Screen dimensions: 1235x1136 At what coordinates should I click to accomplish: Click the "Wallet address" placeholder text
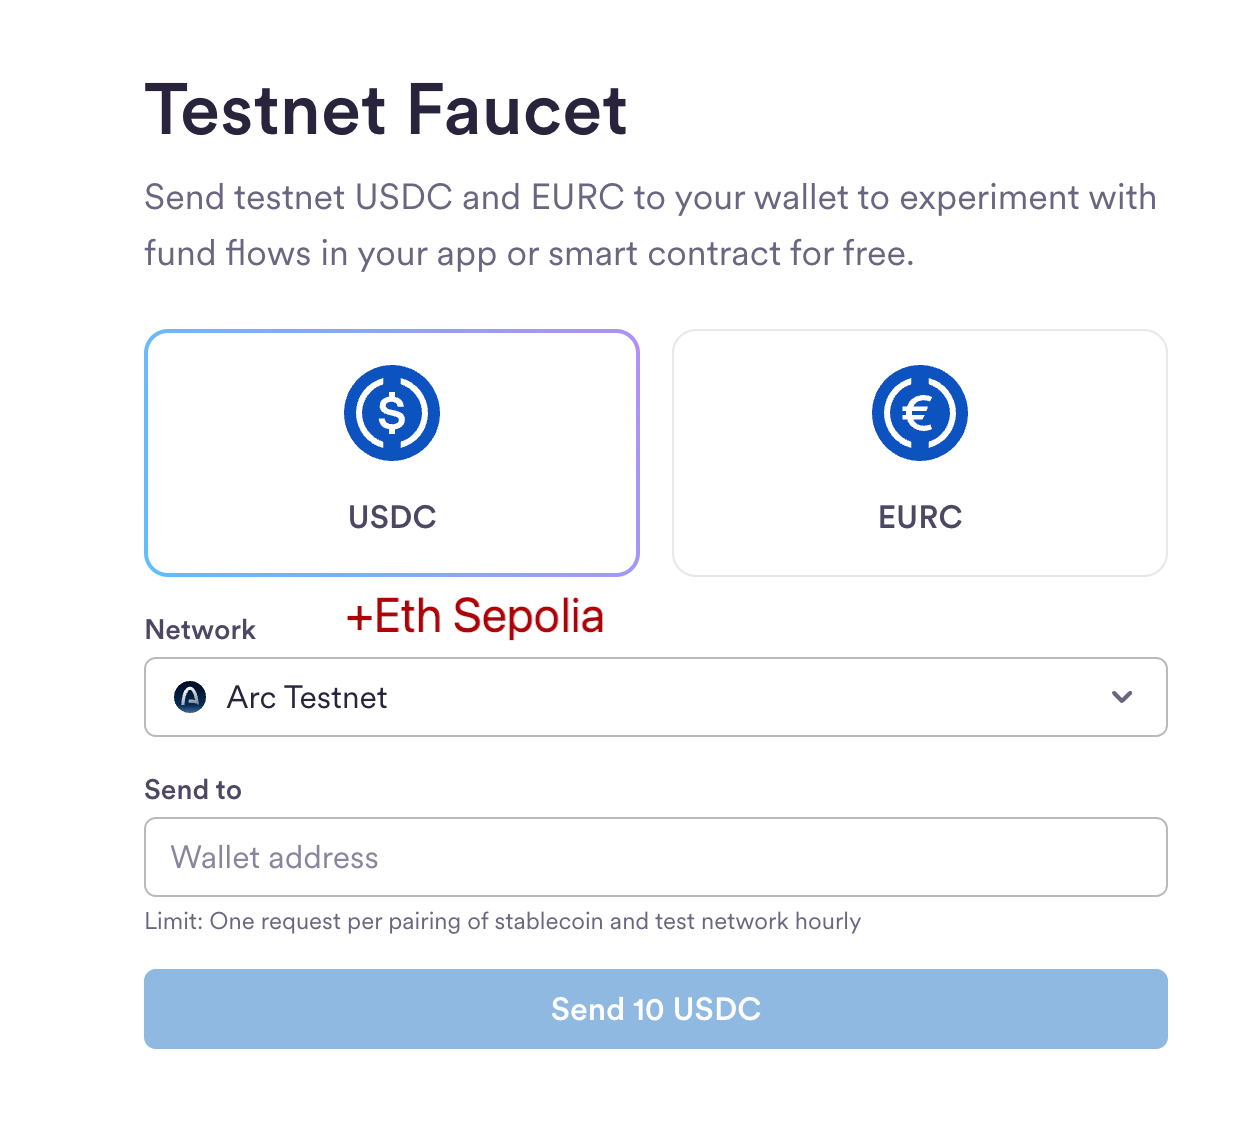[x=275, y=858]
